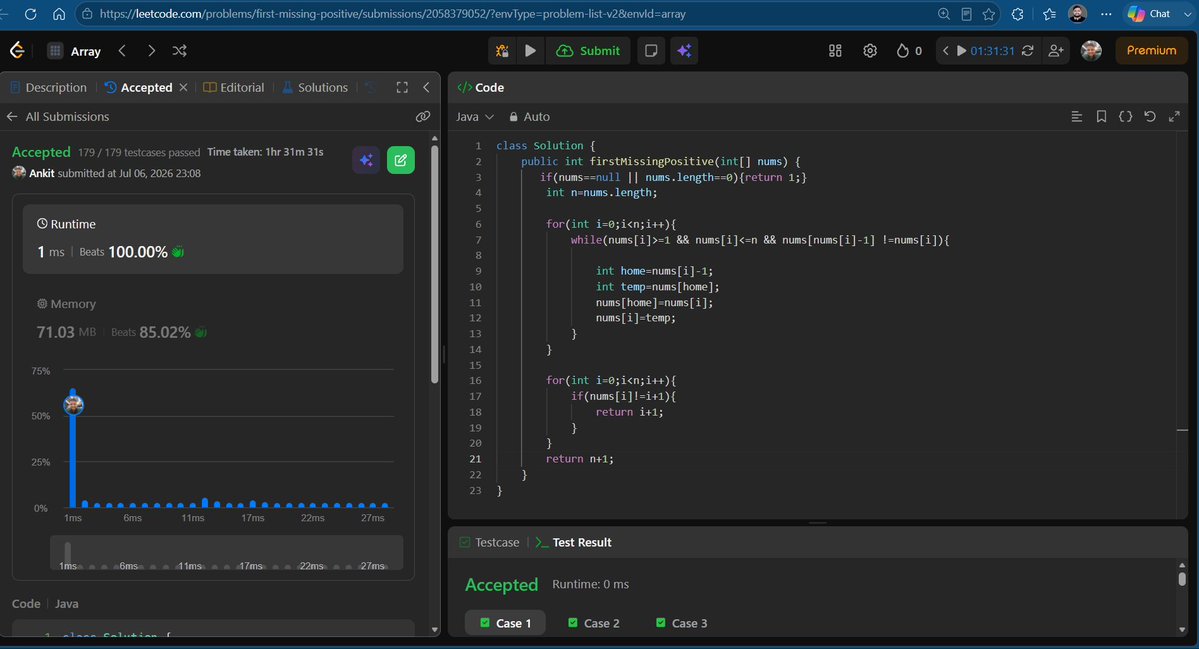Reset the timer refresh icon
The width and height of the screenshot is (1199, 649).
(1028, 50)
